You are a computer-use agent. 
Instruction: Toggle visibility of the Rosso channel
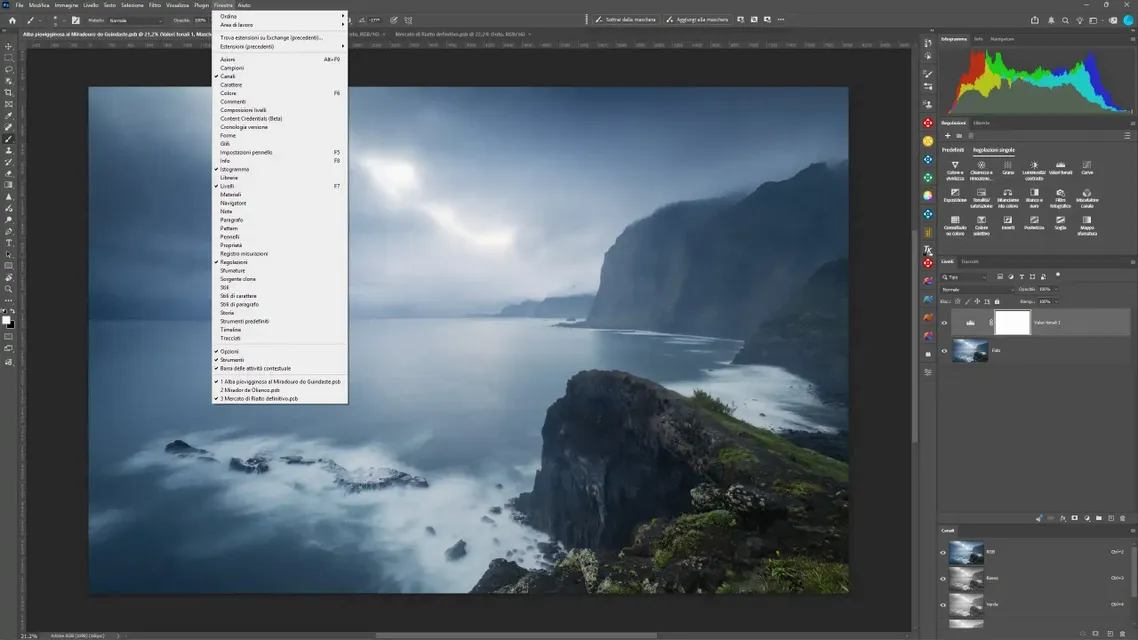[x=943, y=578]
